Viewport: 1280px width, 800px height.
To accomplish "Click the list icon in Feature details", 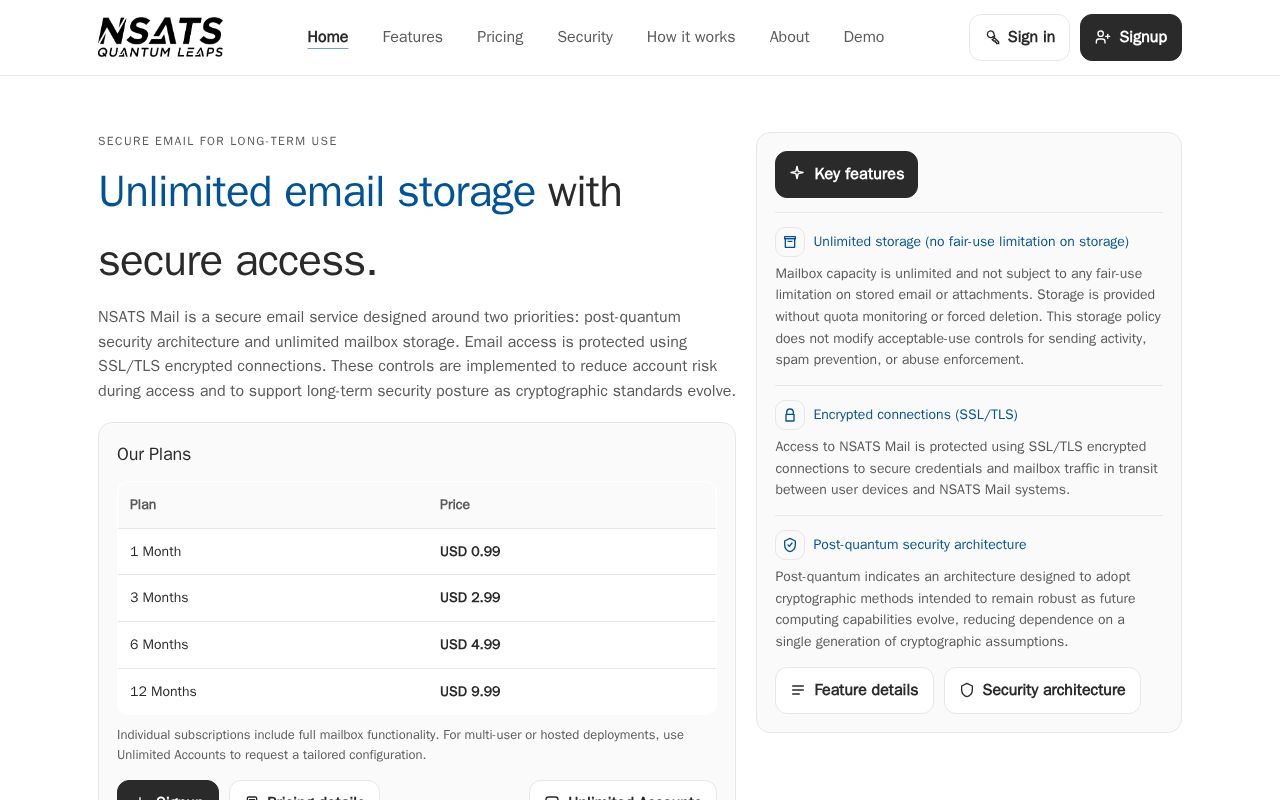I will coord(798,690).
